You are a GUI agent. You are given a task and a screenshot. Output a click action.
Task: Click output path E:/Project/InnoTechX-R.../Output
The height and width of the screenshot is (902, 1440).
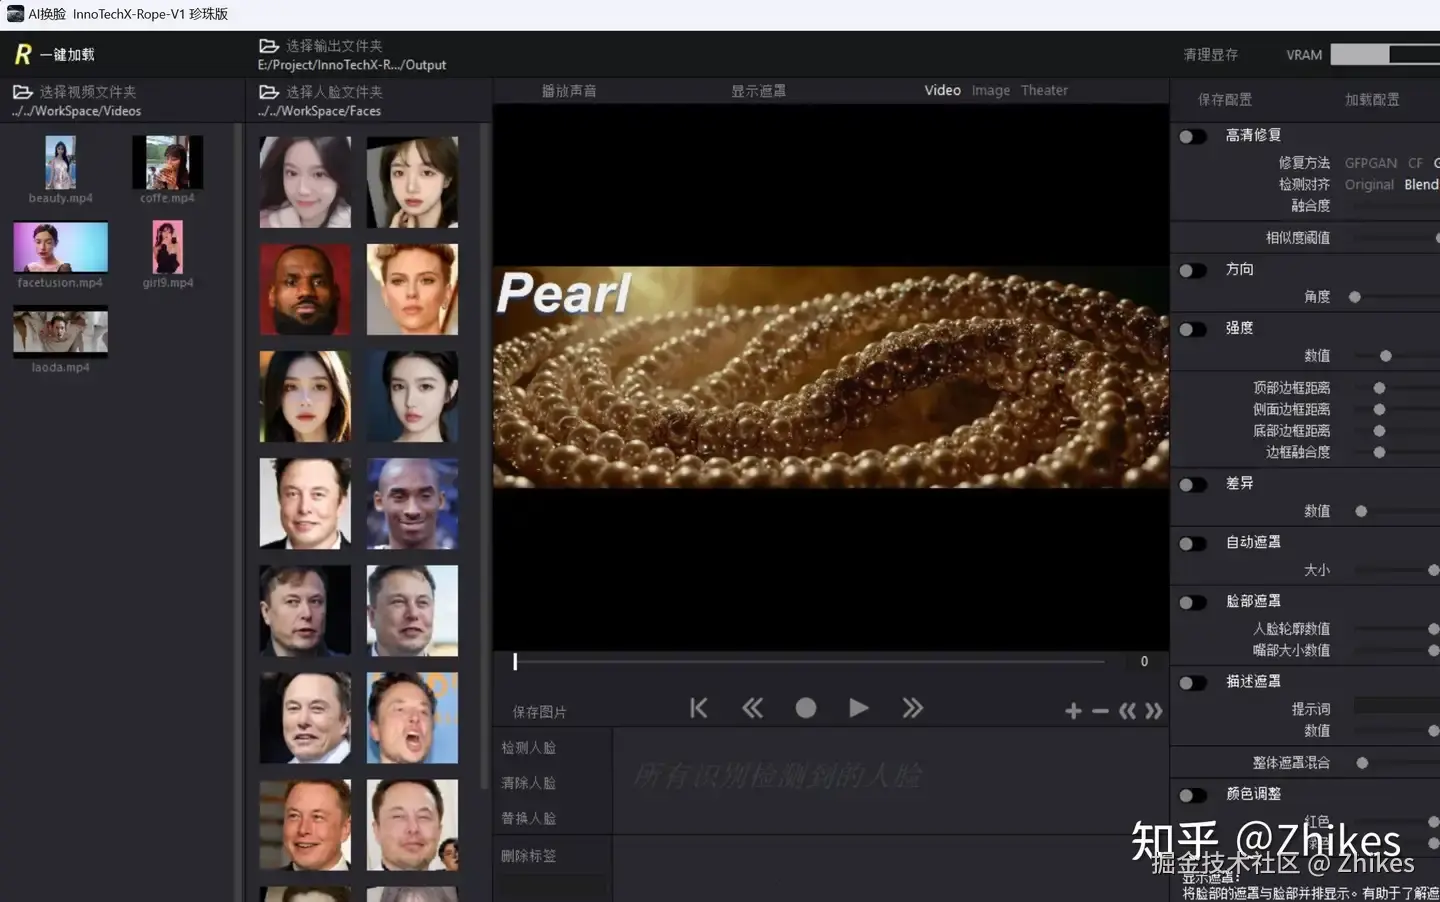coord(352,65)
